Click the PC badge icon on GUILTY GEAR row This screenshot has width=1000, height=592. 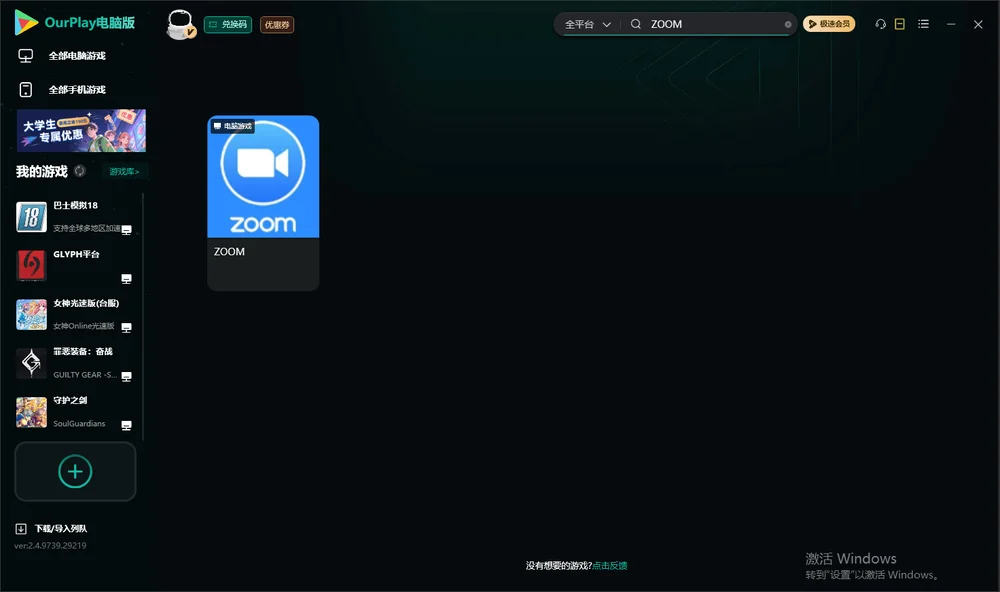tap(126, 376)
